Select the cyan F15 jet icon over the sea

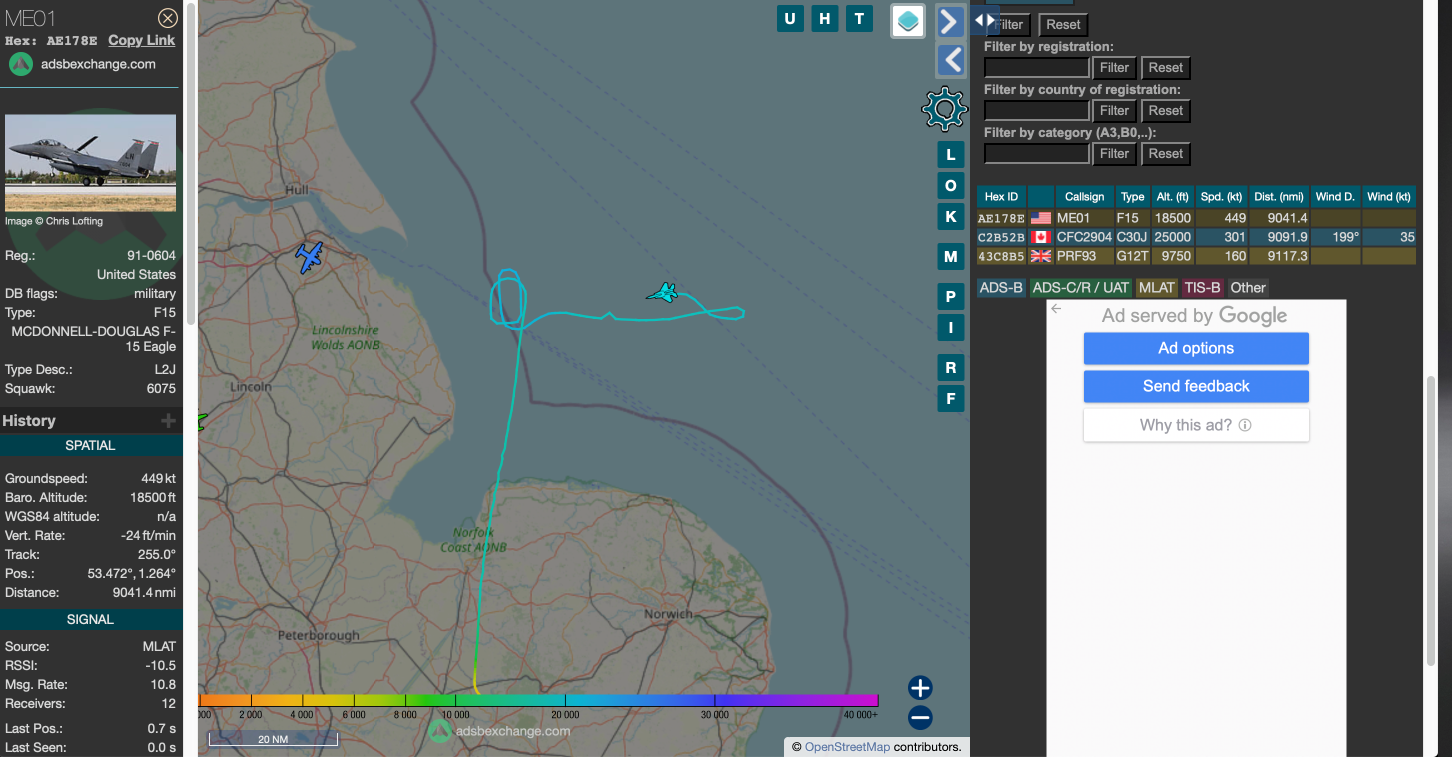pyautogui.click(x=662, y=293)
